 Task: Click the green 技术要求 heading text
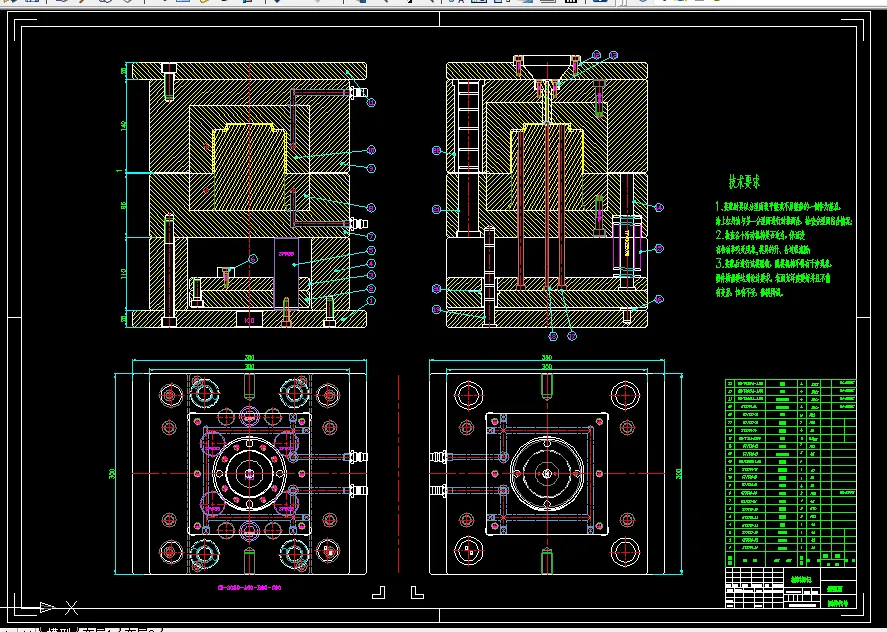pos(744,182)
